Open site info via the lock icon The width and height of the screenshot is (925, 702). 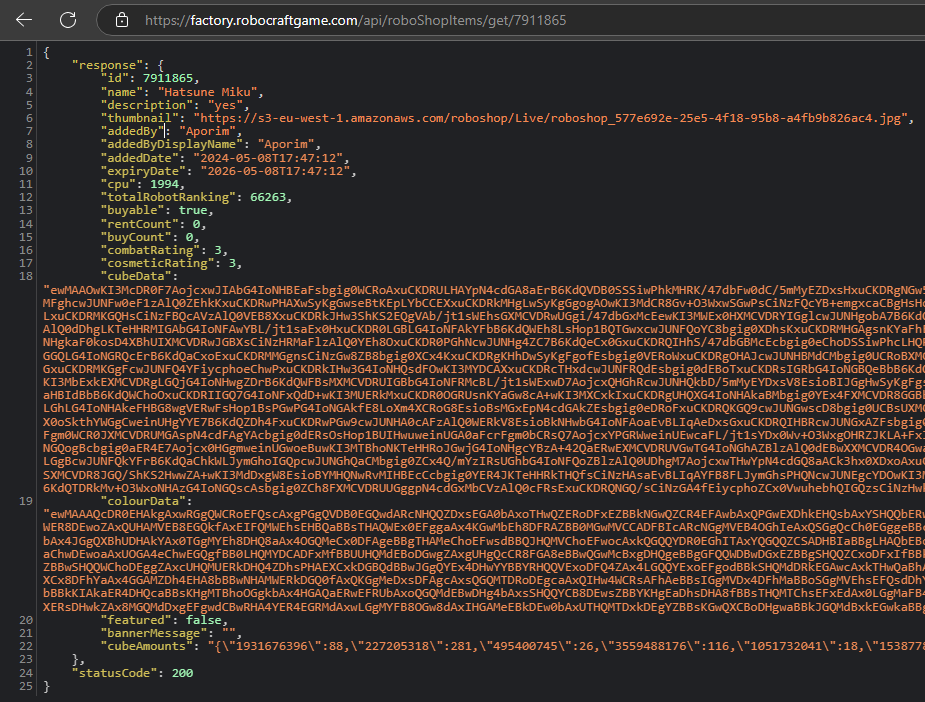[x=122, y=20]
